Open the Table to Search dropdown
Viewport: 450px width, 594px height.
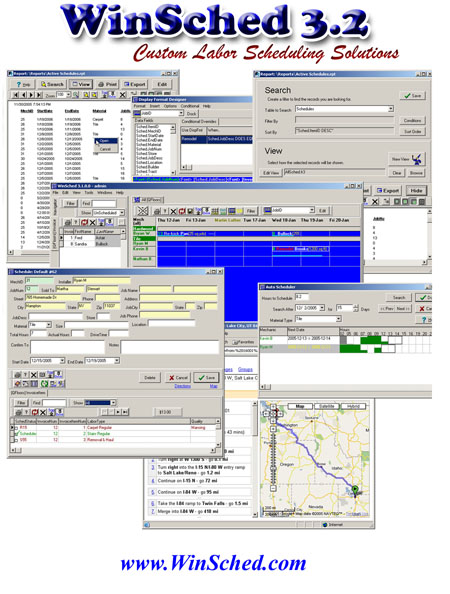point(391,109)
